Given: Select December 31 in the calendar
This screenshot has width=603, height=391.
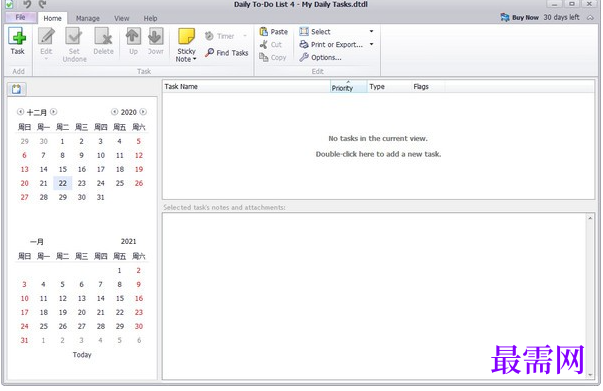Looking at the screenshot, I should tap(100, 197).
